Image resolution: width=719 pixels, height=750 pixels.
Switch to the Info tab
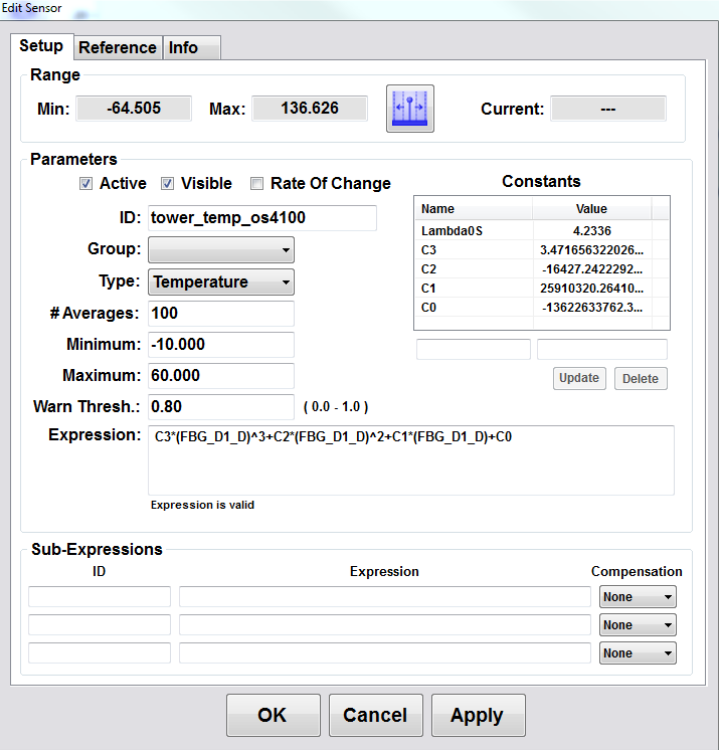tap(191, 48)
